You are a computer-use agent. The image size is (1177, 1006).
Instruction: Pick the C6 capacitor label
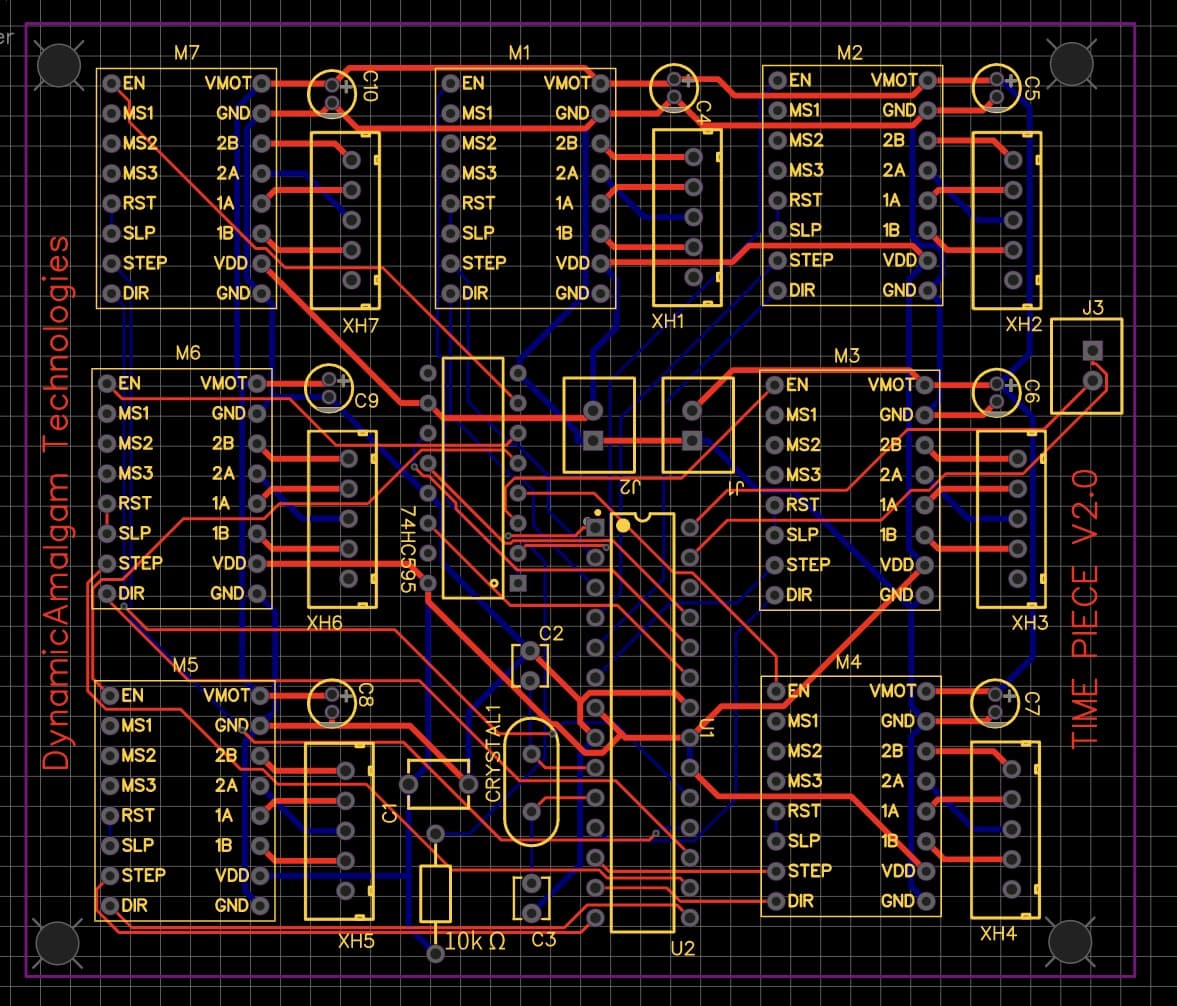click(x=1031, y=392)
